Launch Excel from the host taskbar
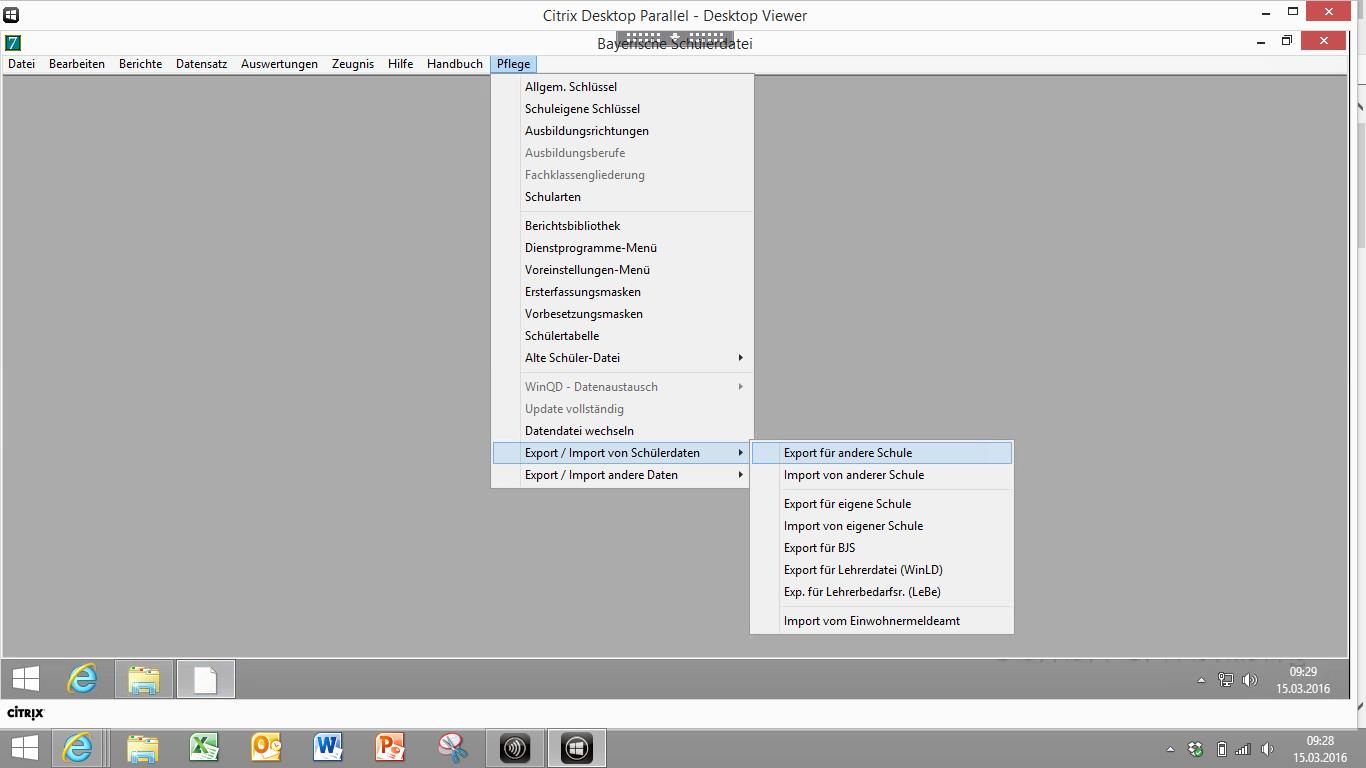This screenshot has width=1366, height=768. click(x=204, y=747)
